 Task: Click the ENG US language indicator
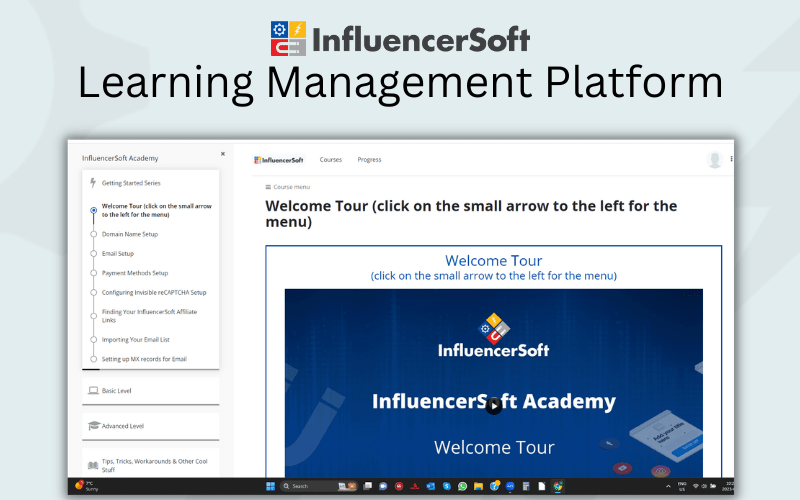(x=682, y=486)
